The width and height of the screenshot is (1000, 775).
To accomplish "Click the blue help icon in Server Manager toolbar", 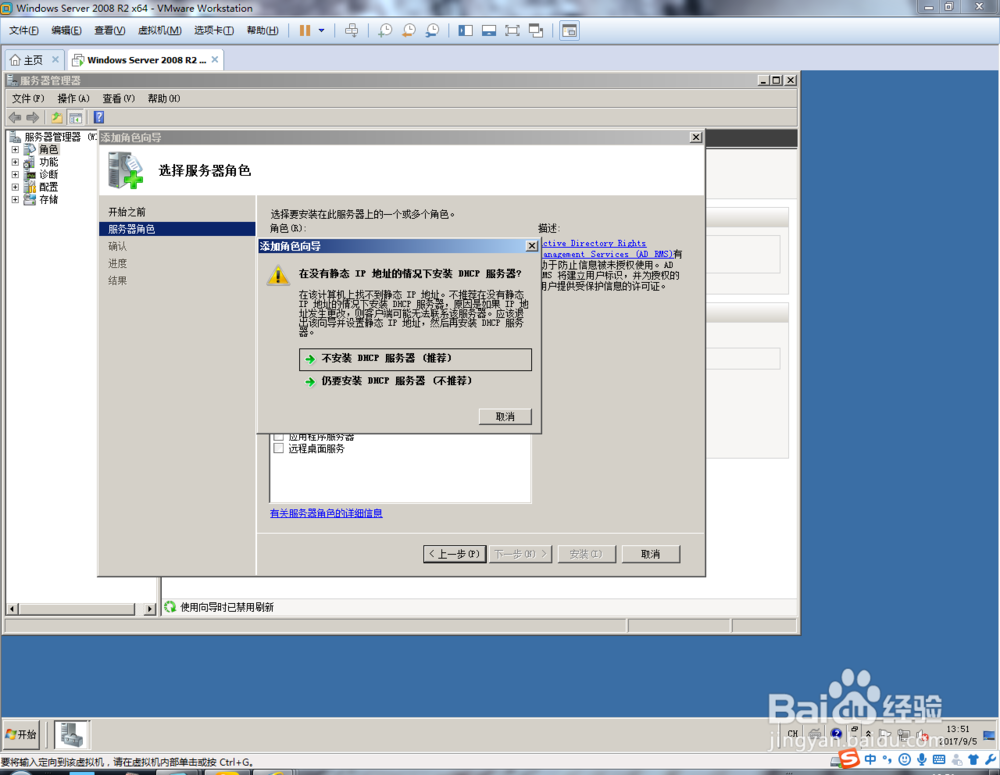I will click(99, 117).
